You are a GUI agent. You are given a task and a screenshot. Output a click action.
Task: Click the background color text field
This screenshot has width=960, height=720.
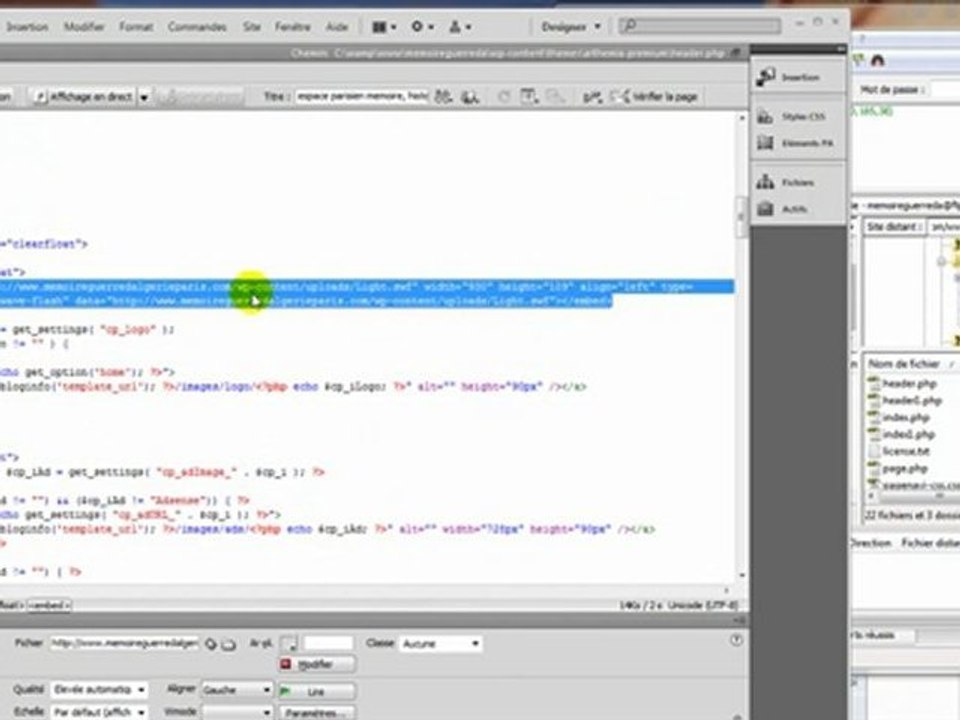click(328, 643)
